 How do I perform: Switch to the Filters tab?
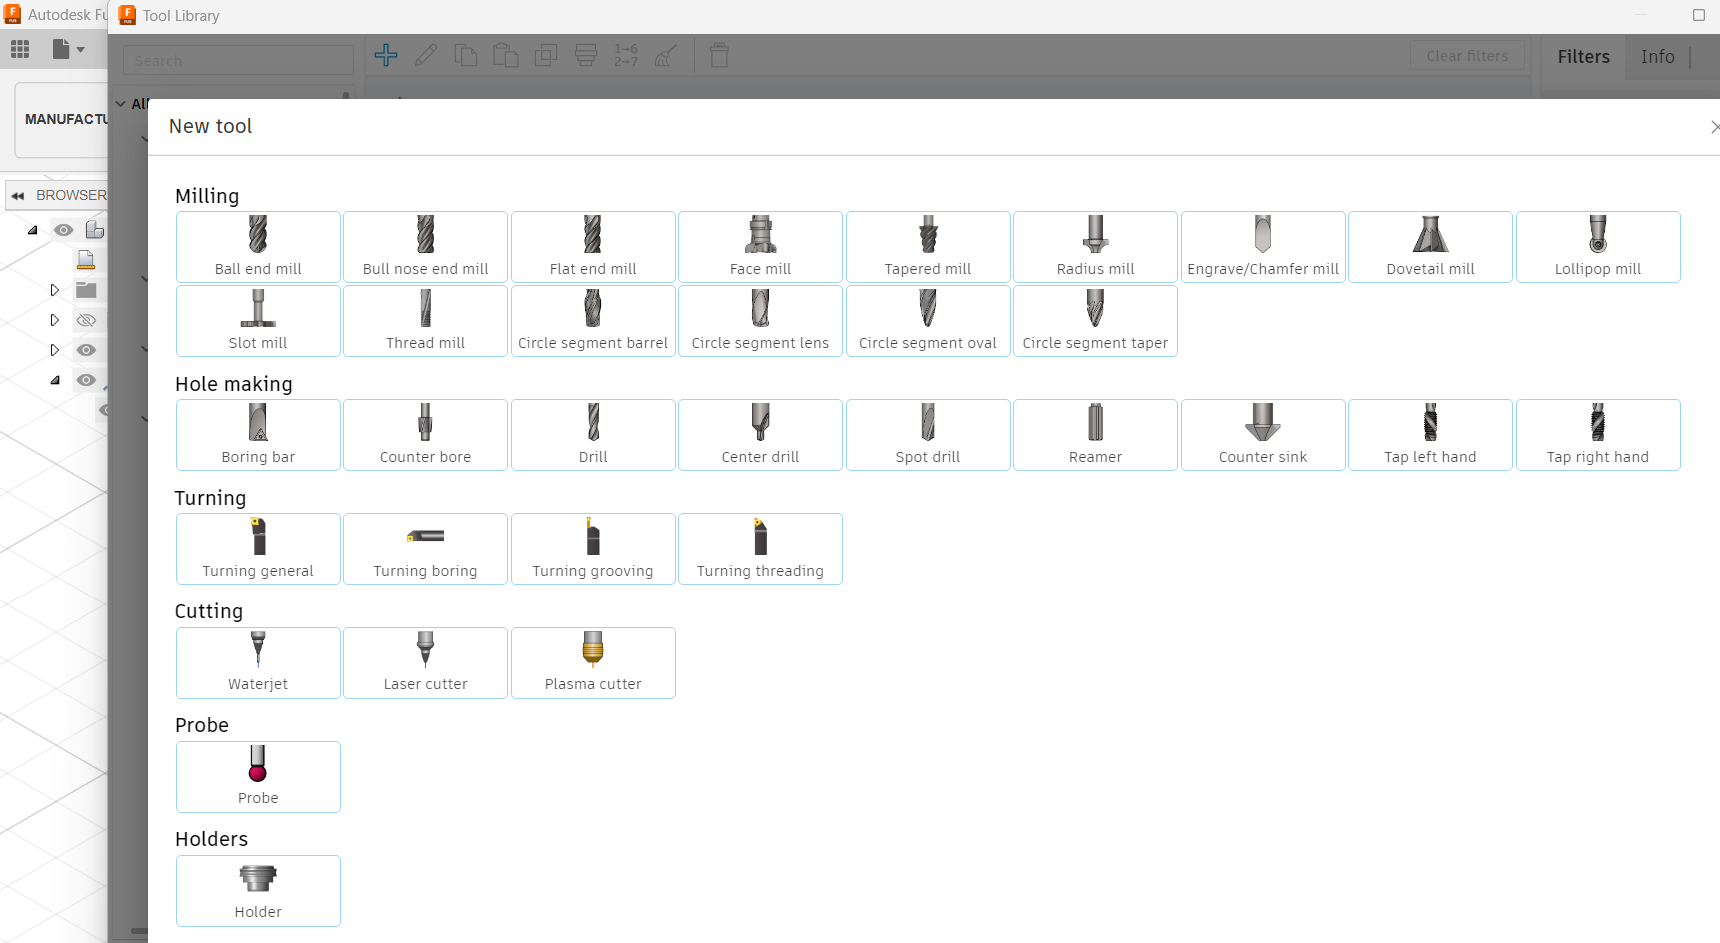pyautogui.click(x=1583, y=57)
